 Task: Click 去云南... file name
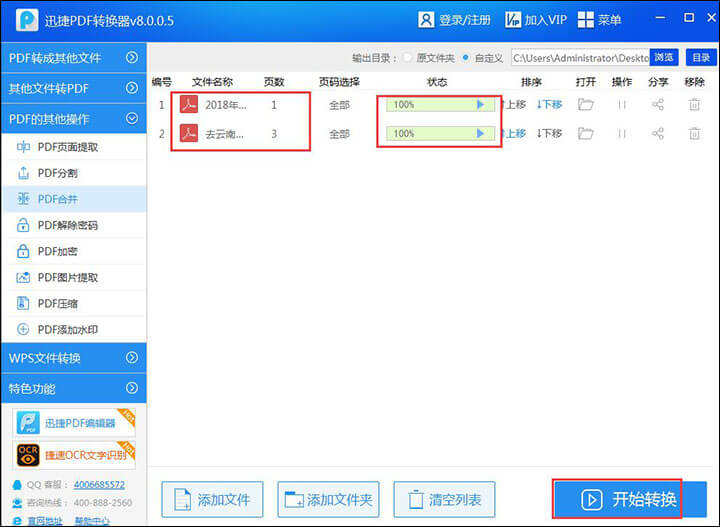coord(224,134)
